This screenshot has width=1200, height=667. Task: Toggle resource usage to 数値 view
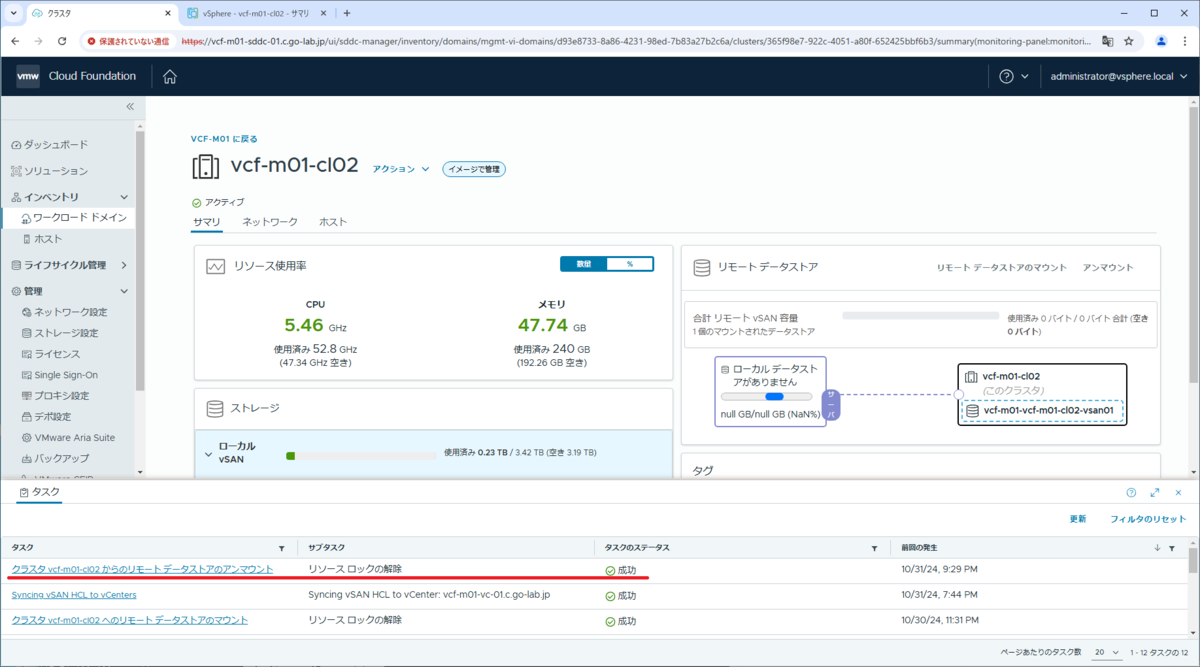[584, 264]
